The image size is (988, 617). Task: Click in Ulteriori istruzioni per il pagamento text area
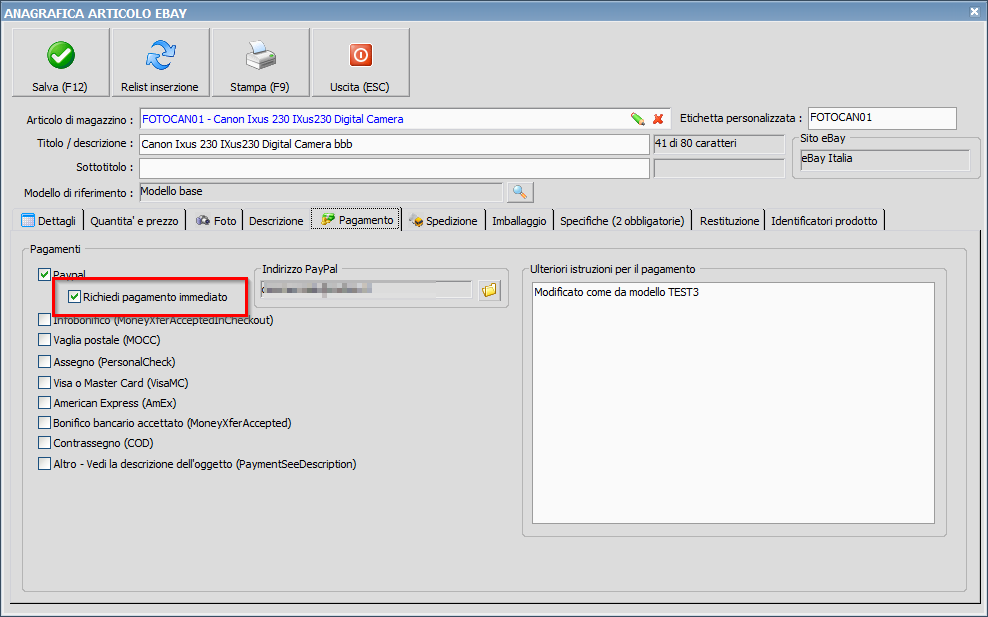point(733,403)
